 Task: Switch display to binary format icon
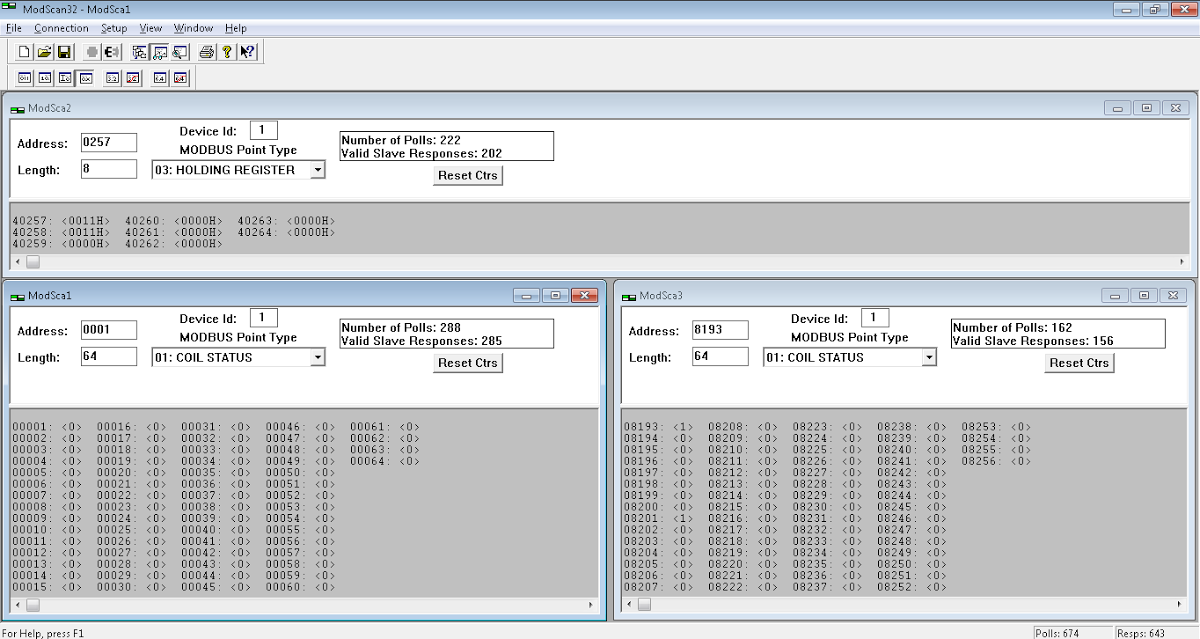click(25, 78)
